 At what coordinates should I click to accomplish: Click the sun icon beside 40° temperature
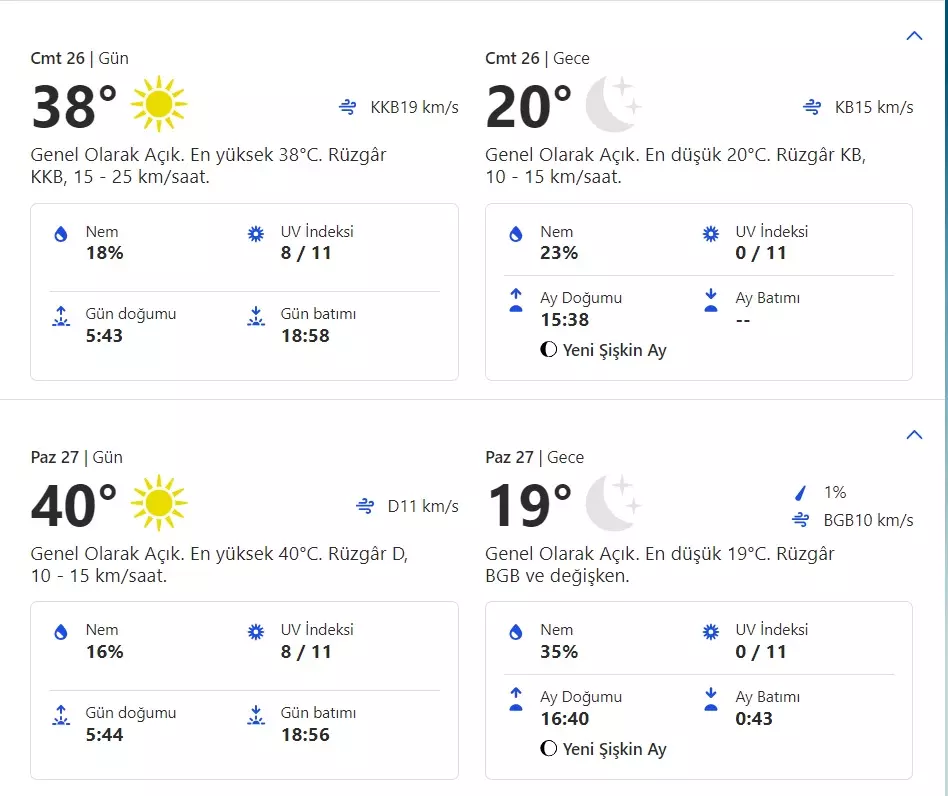(159, 503)
